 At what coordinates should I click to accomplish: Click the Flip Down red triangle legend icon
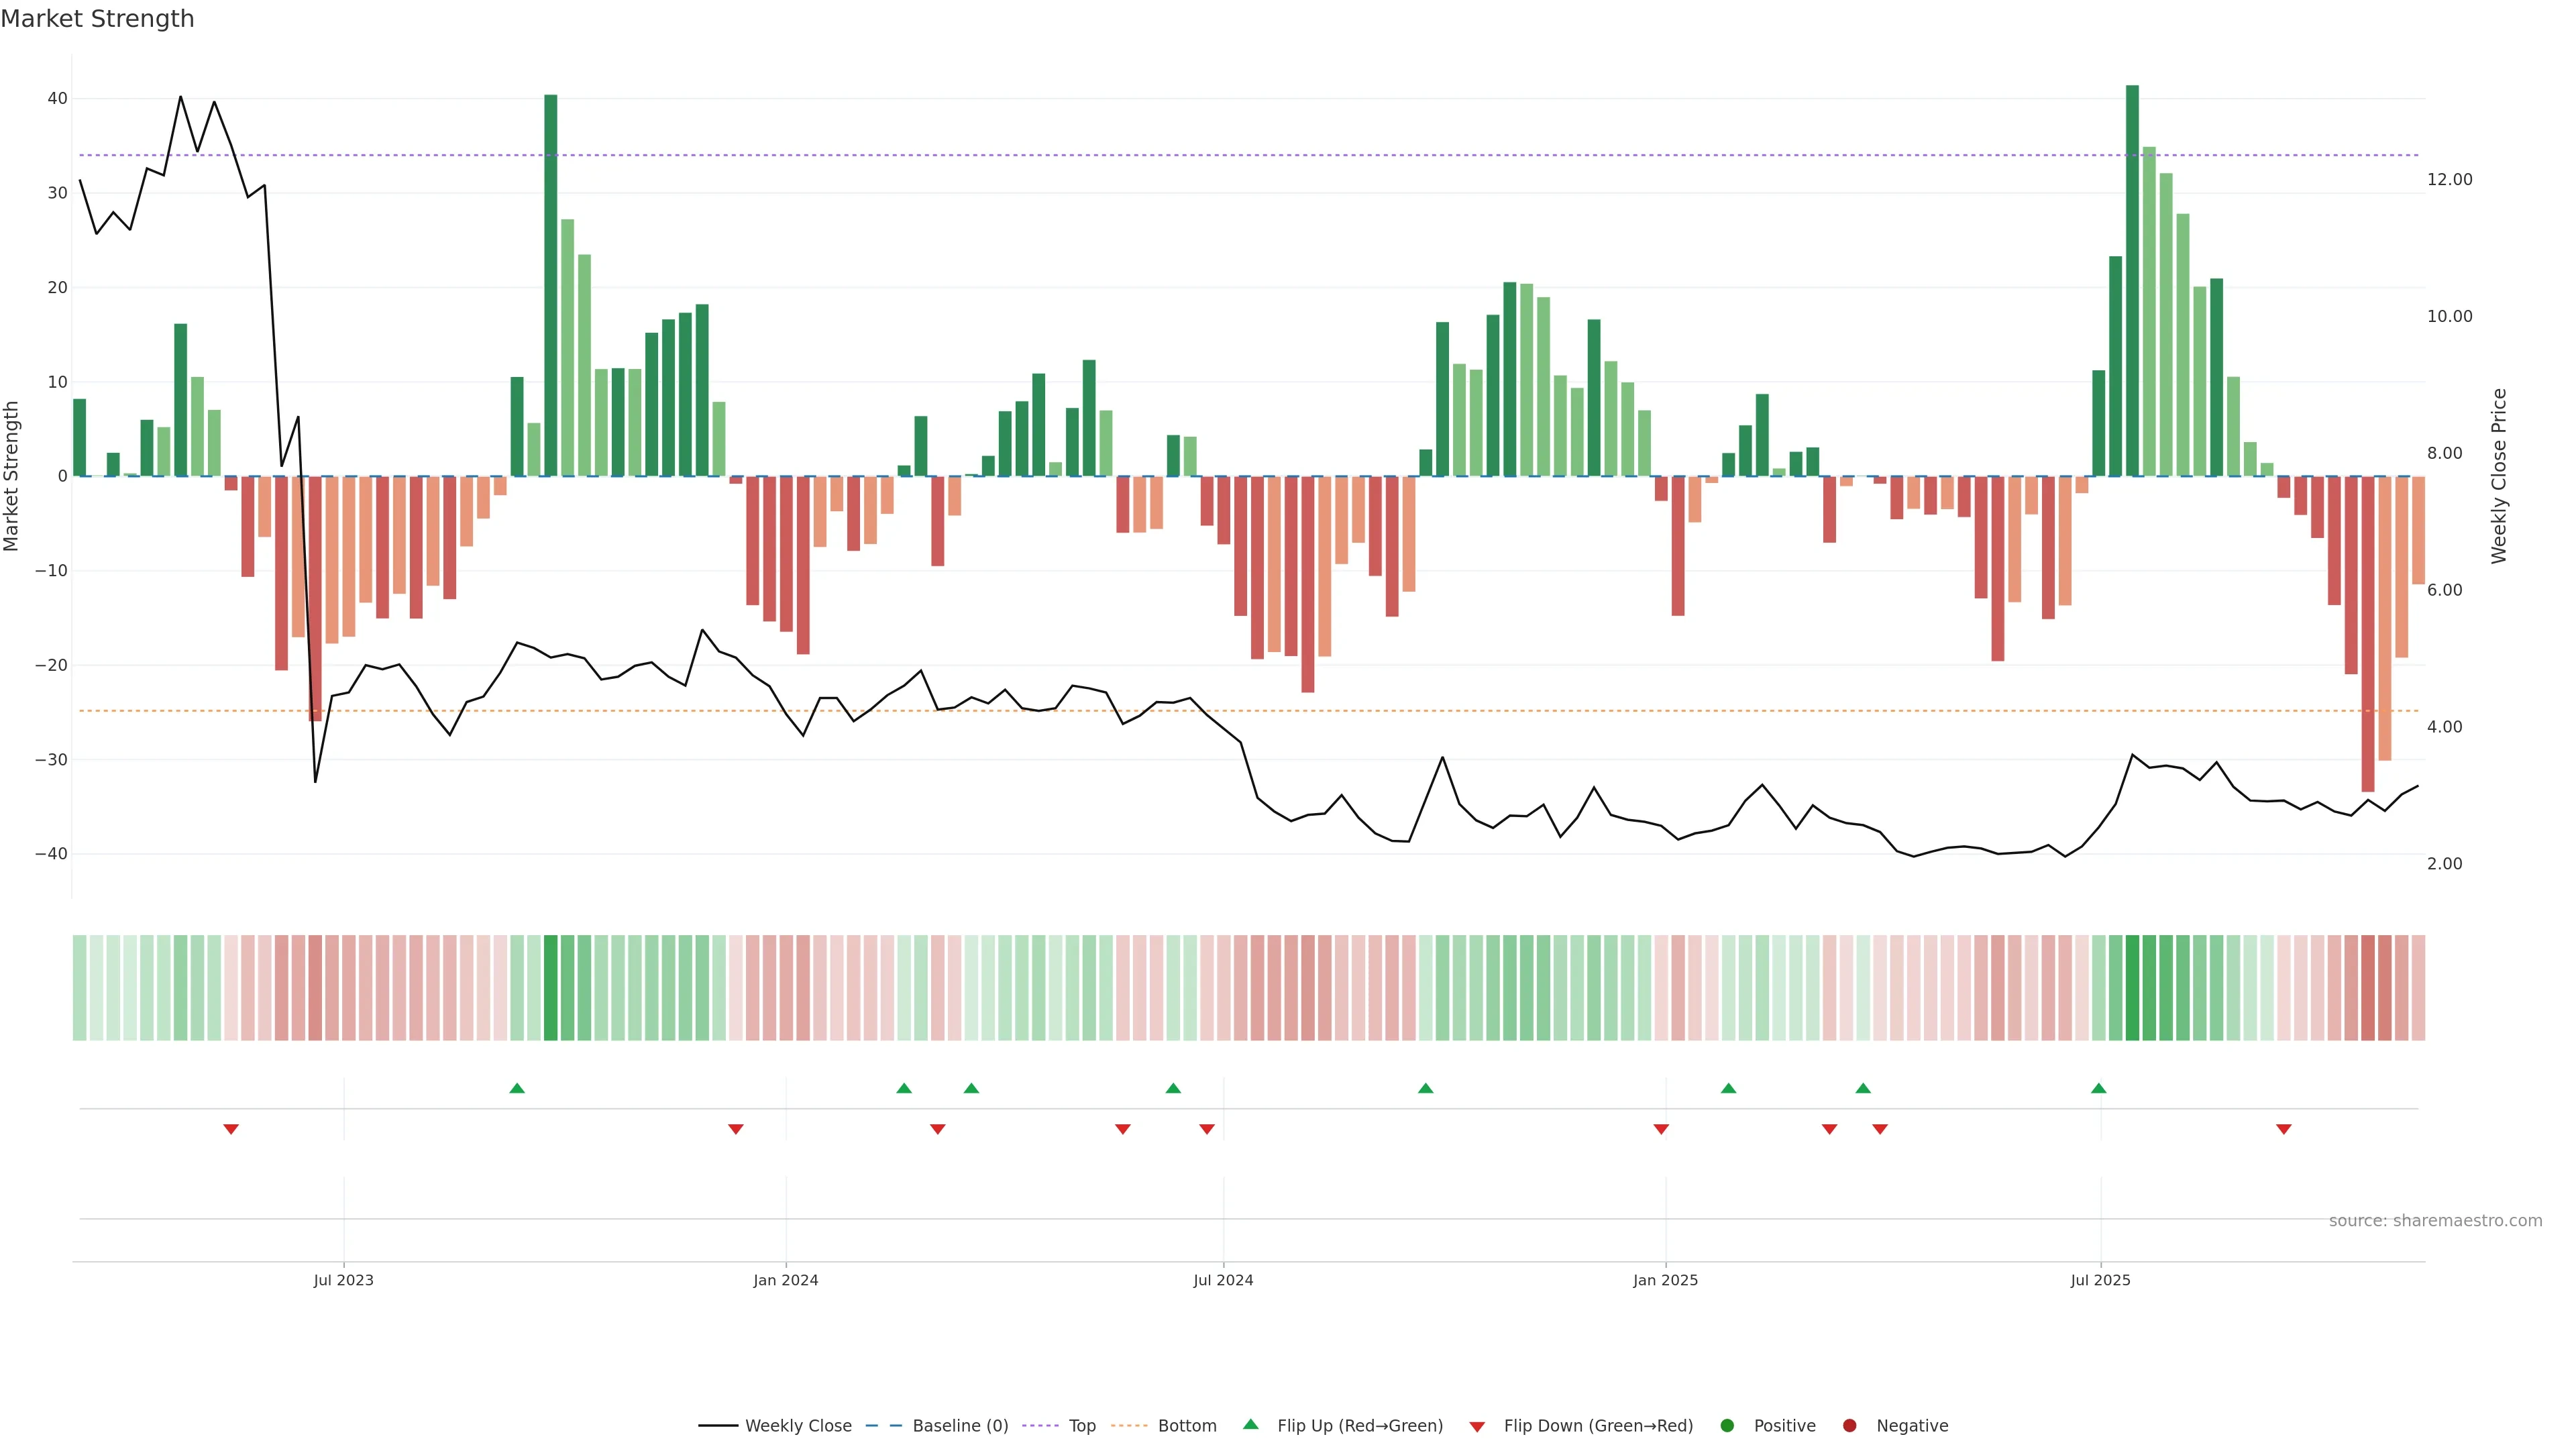1477,1426
